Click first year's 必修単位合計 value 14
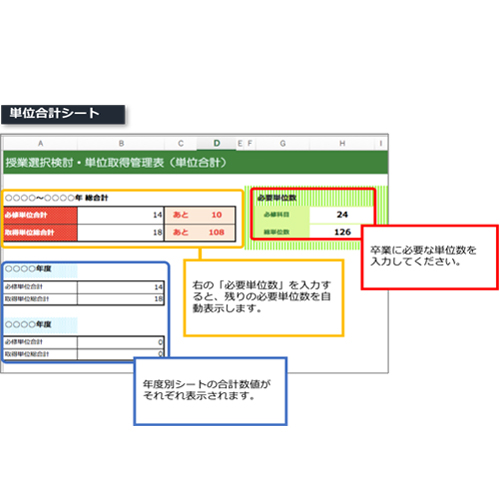The width and height of the screenshot is (500, 500). pyautogui.click(x=121, y=287)
